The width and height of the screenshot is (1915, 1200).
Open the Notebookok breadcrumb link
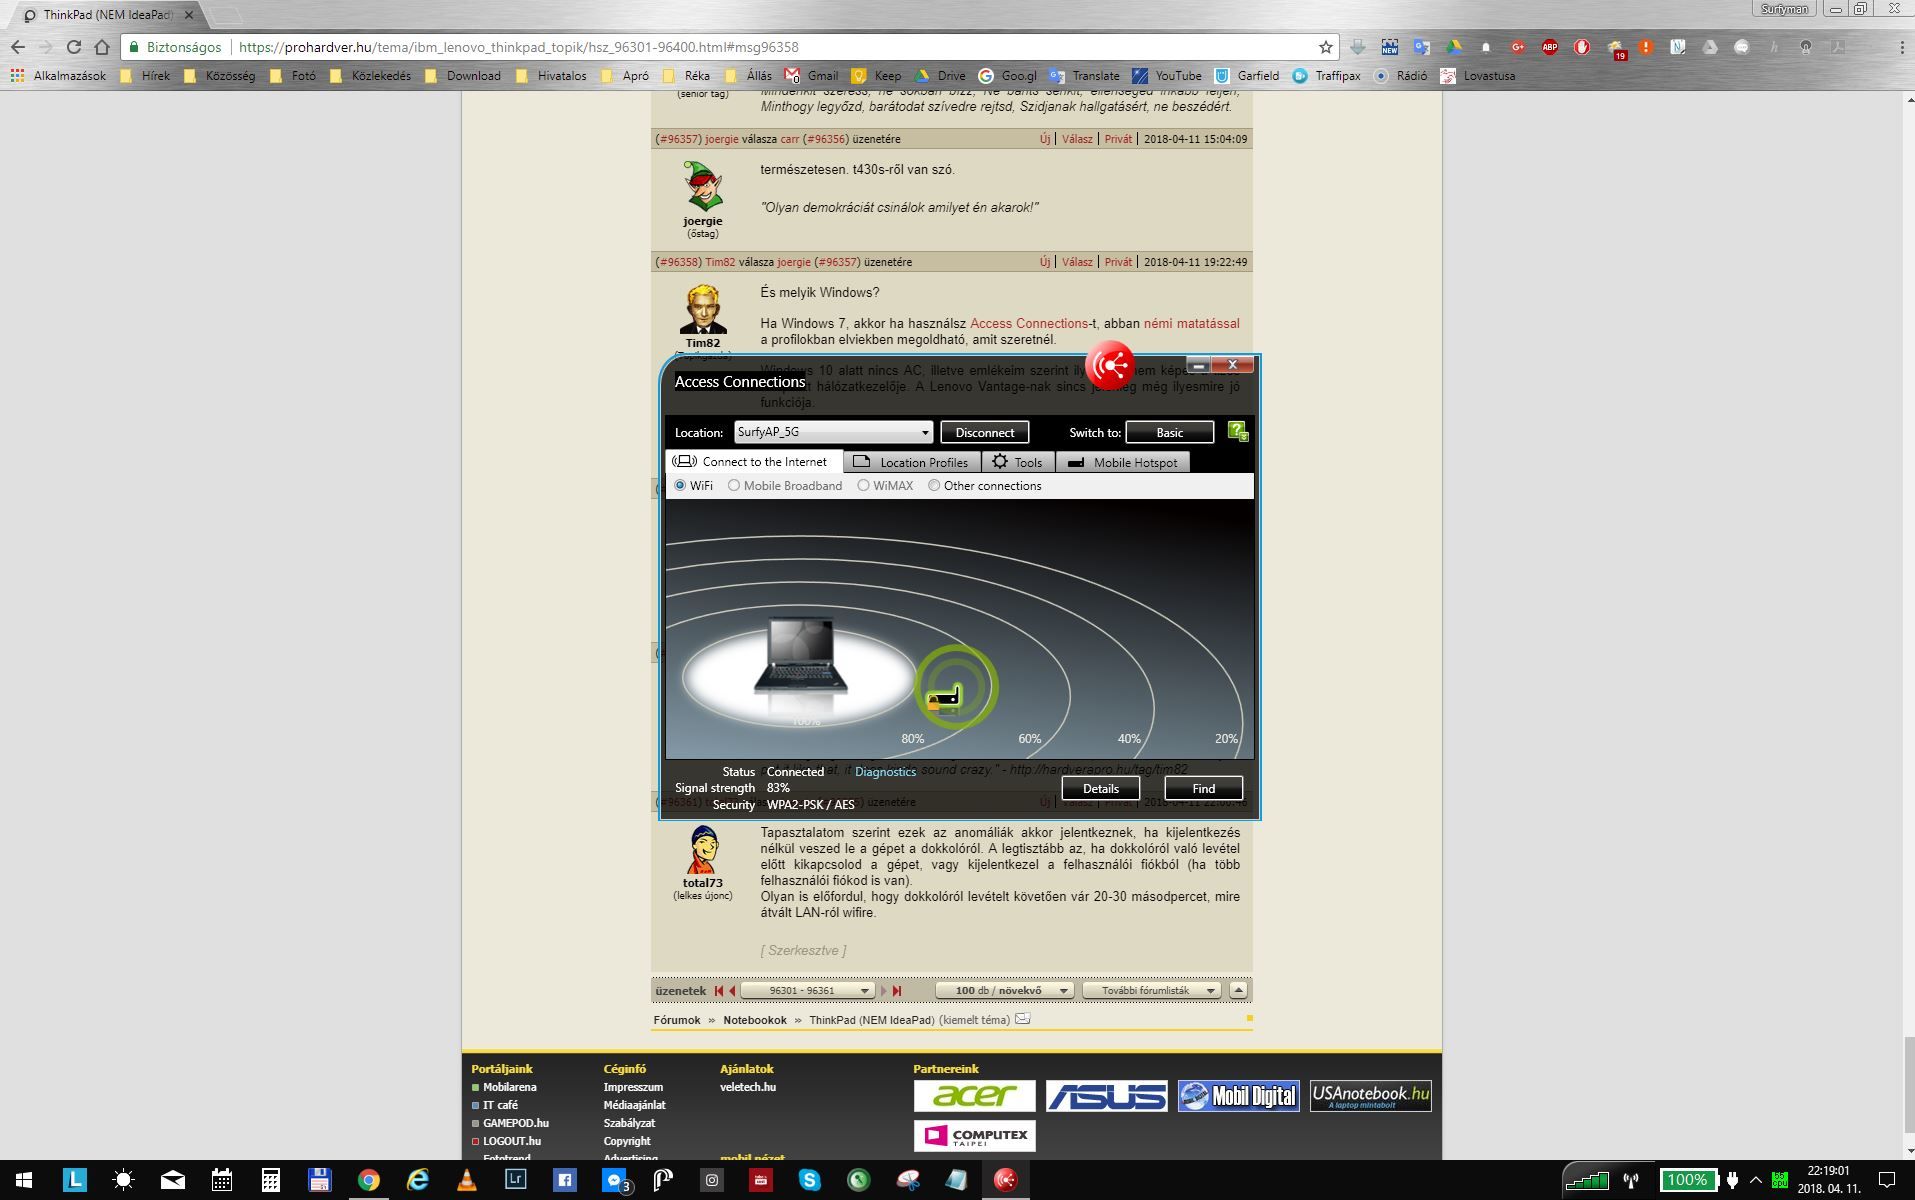755,1020
